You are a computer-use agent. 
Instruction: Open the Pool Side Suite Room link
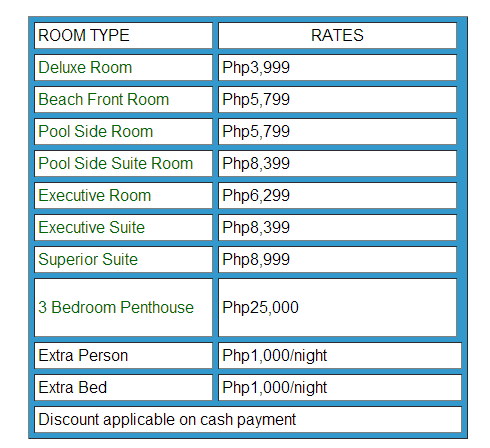tap(116, 163)
